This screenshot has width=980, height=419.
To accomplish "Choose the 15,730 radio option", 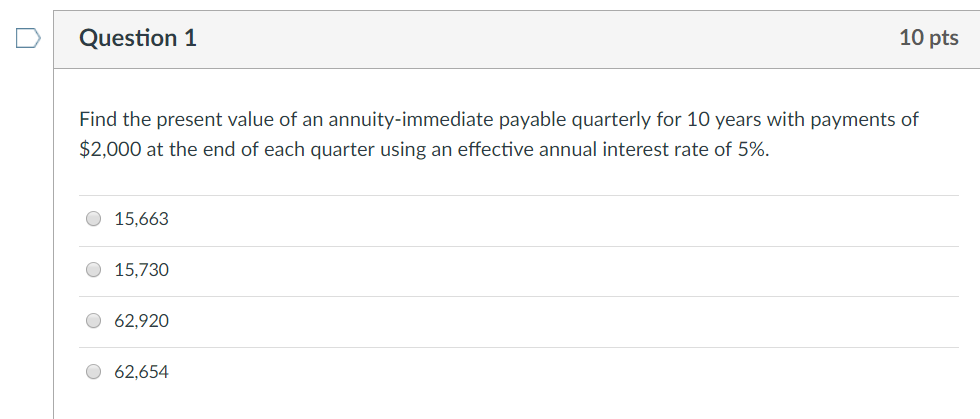I will coord(94,270).
